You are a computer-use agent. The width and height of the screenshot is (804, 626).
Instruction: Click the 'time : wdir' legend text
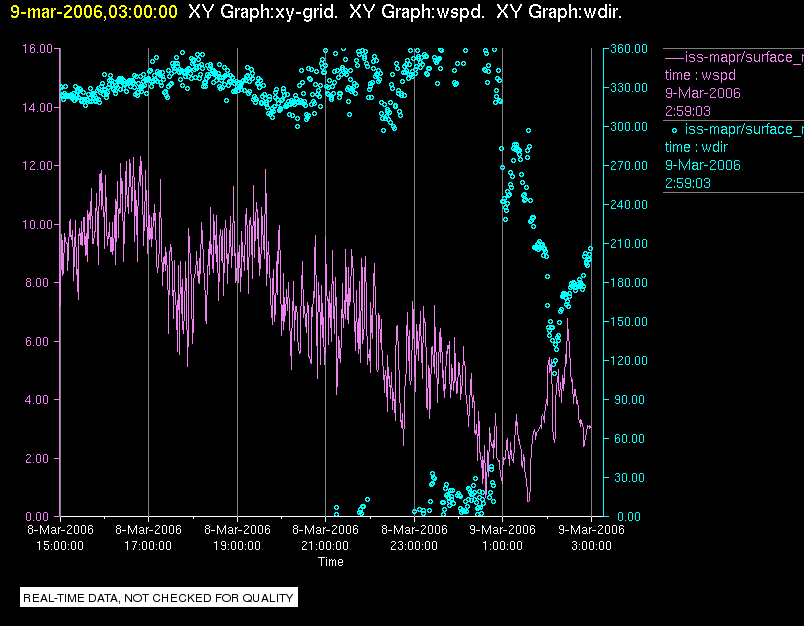(x=696, y=148)
